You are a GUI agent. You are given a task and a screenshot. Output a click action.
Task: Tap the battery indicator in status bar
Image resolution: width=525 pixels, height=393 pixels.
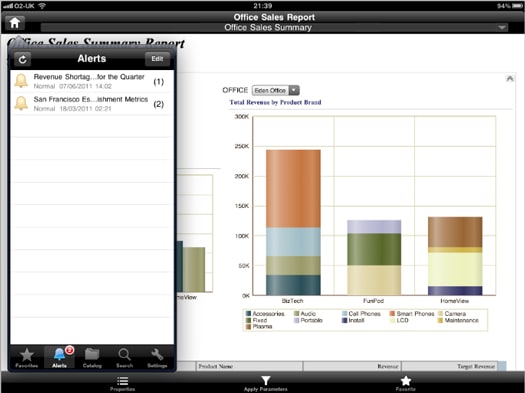tap(516, 6)
